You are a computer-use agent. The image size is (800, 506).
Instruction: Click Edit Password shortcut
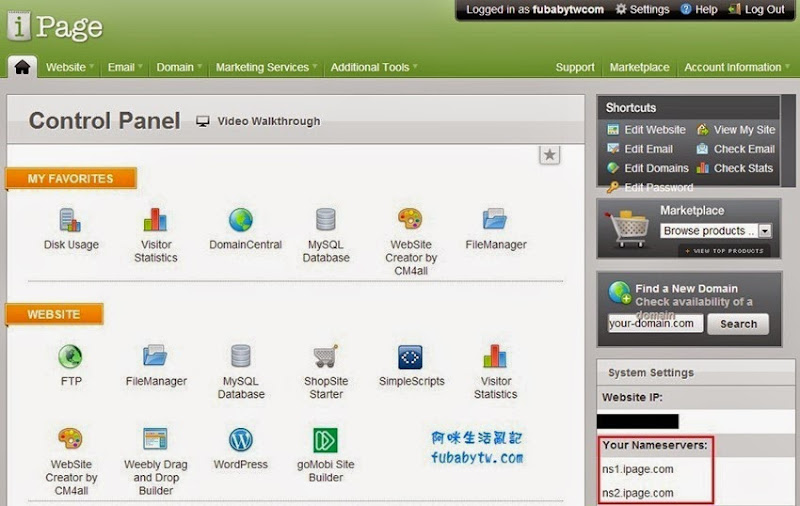click(x=649, y=187)
